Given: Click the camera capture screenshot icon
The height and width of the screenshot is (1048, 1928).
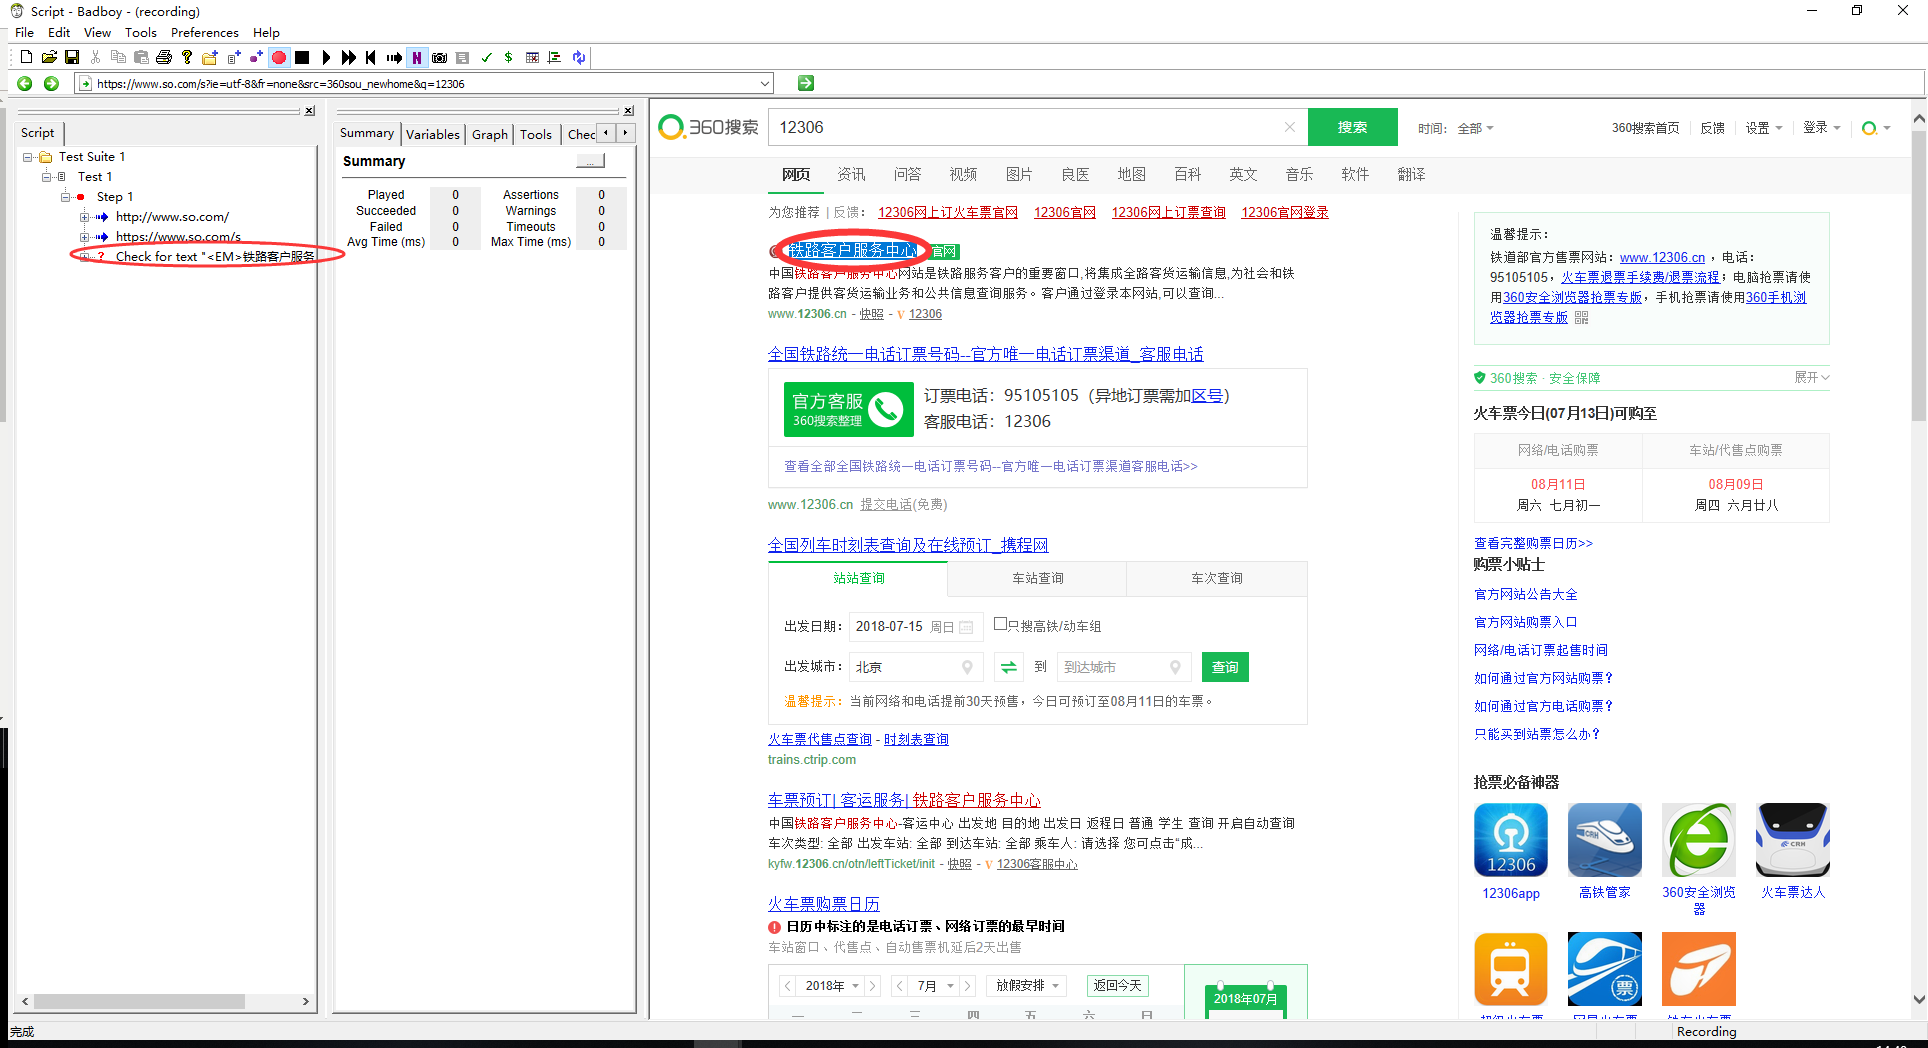Looking at the screenshot, I should (439, 57).
